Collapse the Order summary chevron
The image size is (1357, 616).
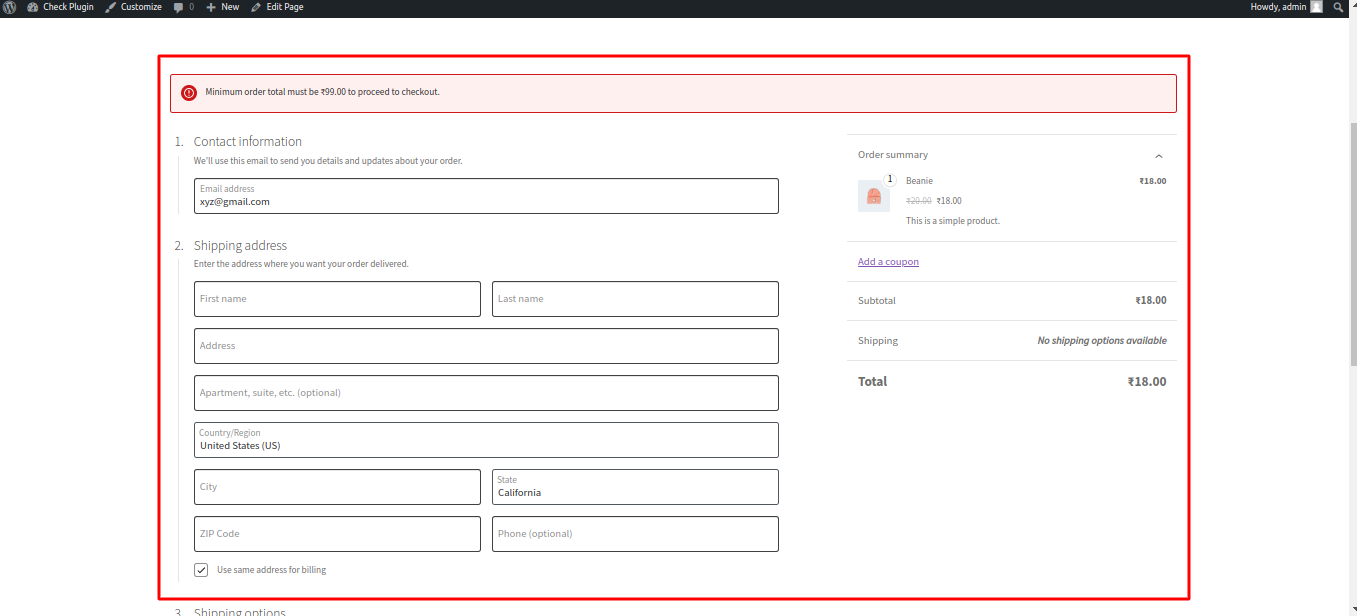coord(1159,156)
